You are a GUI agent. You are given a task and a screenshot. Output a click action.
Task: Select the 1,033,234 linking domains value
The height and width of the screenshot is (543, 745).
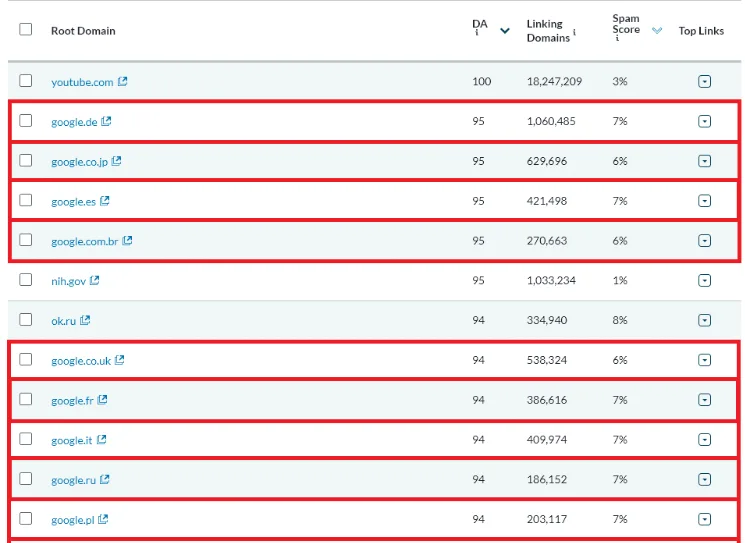click(551, 280)
